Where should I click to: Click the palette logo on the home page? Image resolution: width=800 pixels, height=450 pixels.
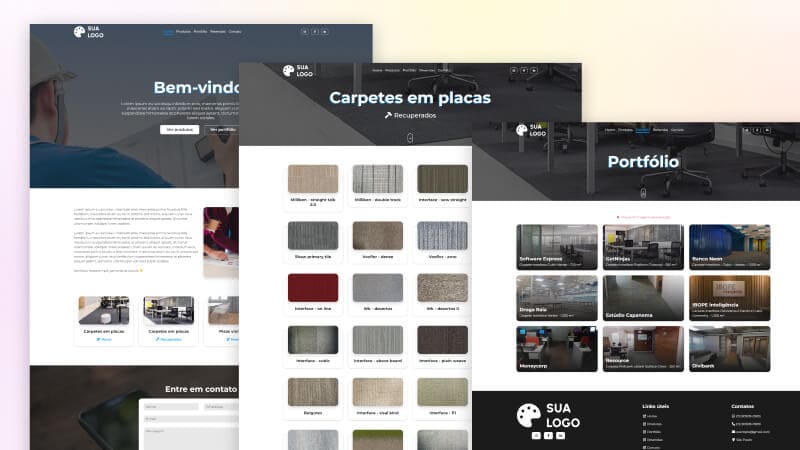pyautogui.click(x=80, y=32)
